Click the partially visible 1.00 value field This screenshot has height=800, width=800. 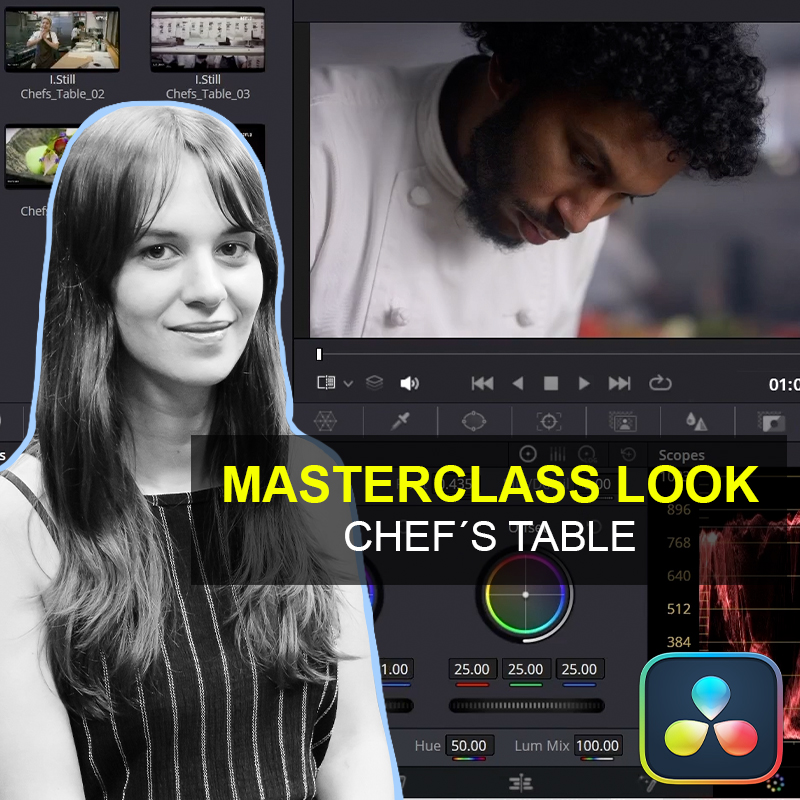pyautogui.click(x=396, y=669)
